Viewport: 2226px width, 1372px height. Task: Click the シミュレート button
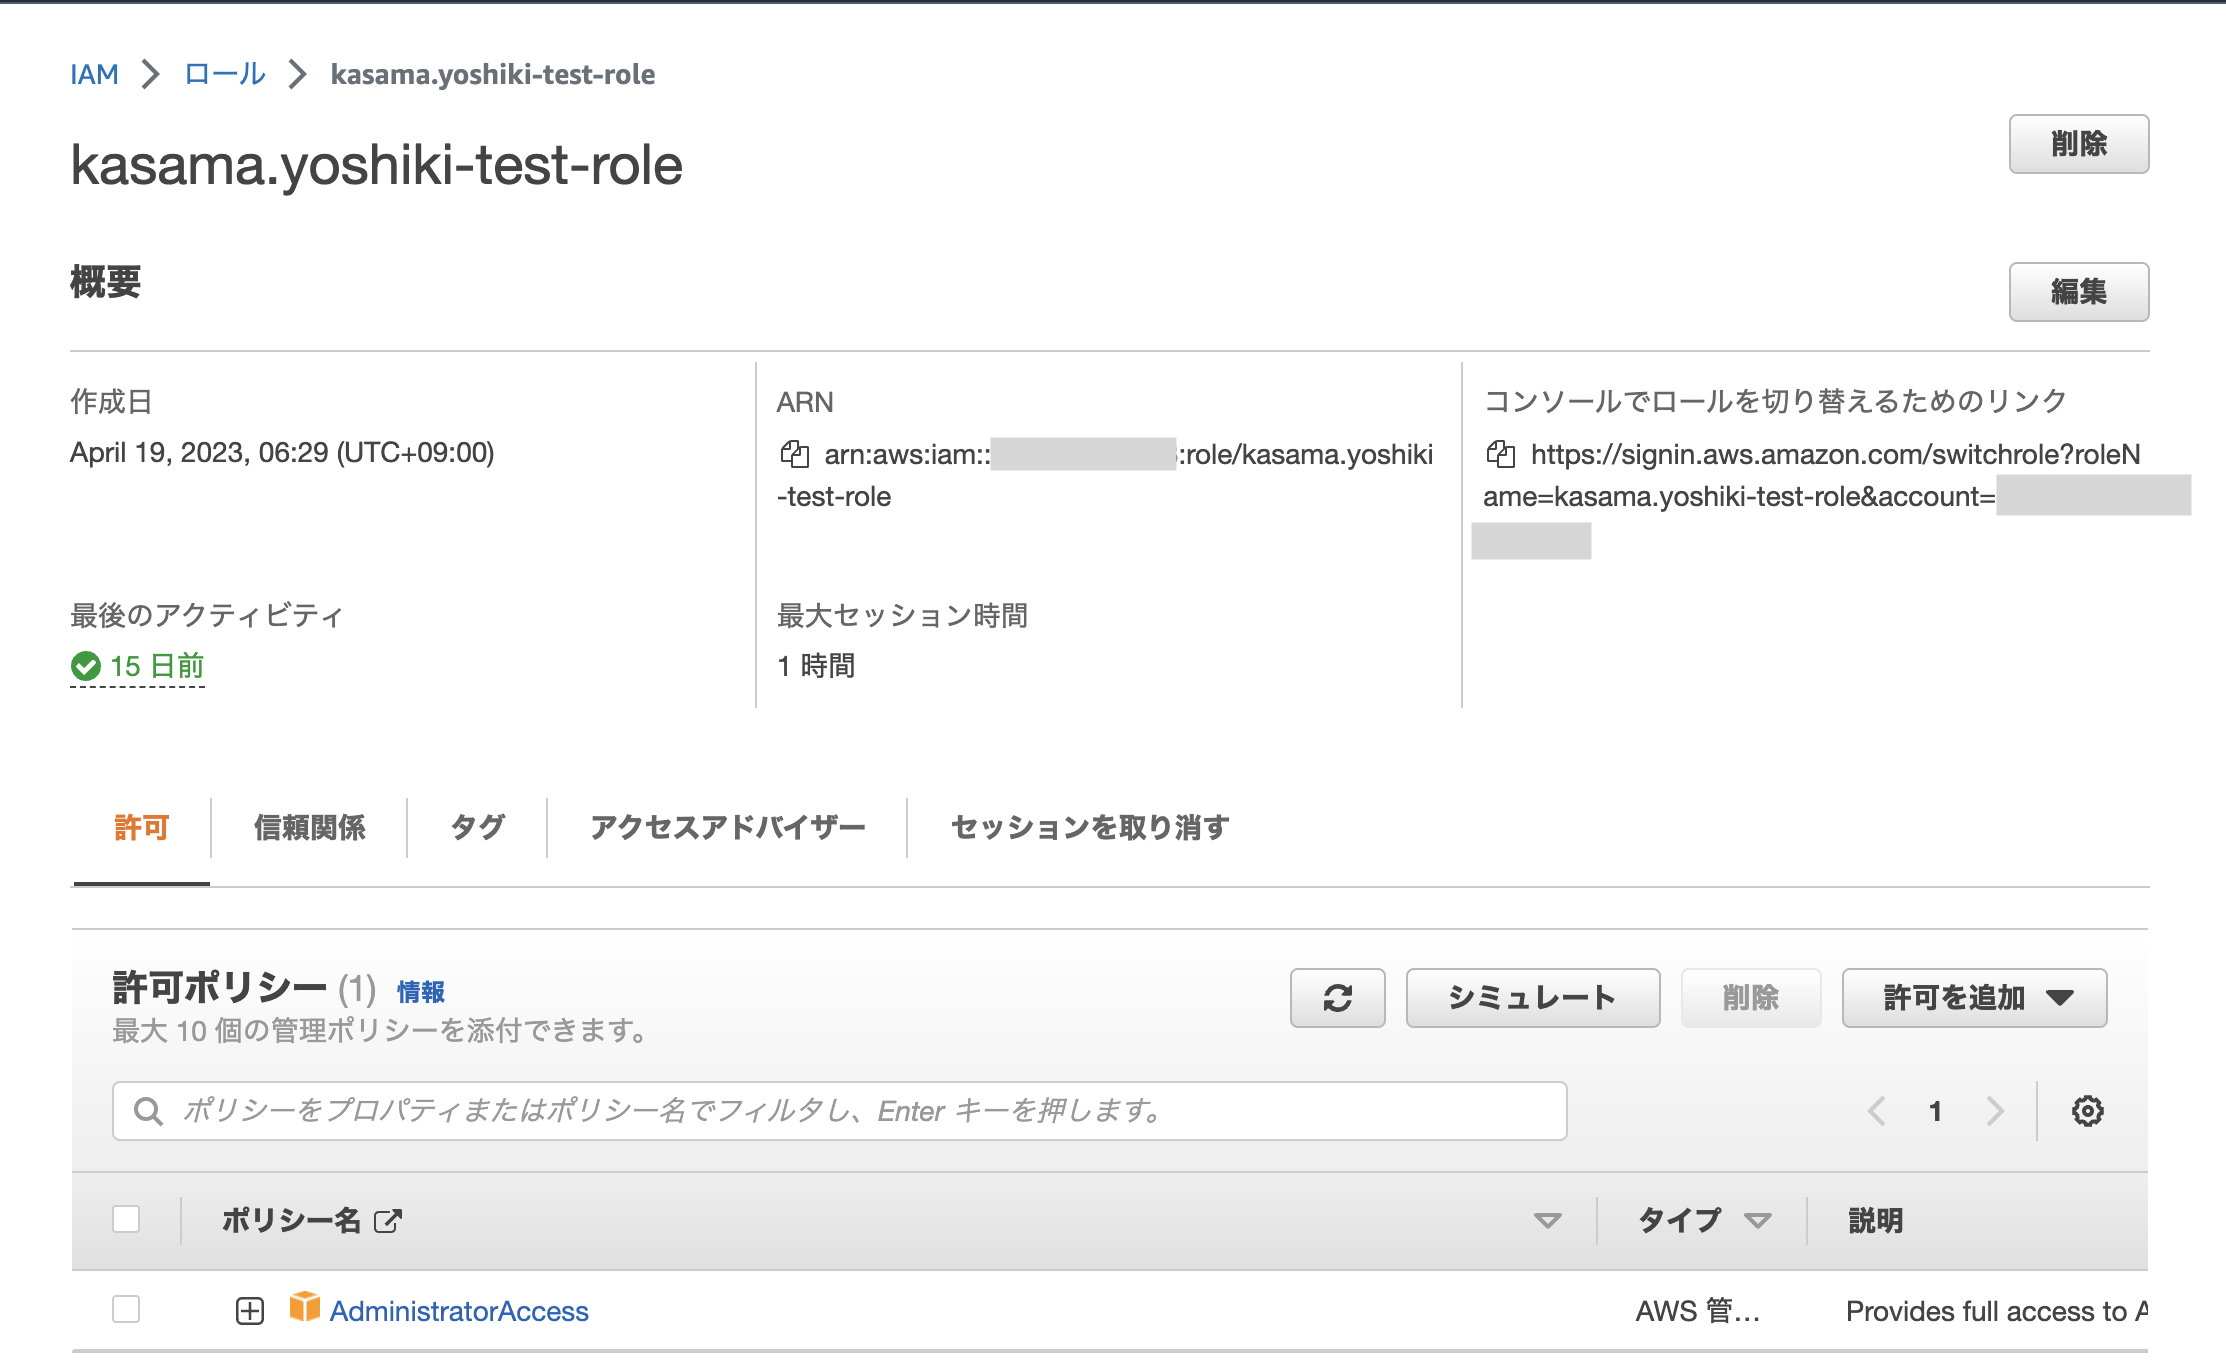[1533, 997]
